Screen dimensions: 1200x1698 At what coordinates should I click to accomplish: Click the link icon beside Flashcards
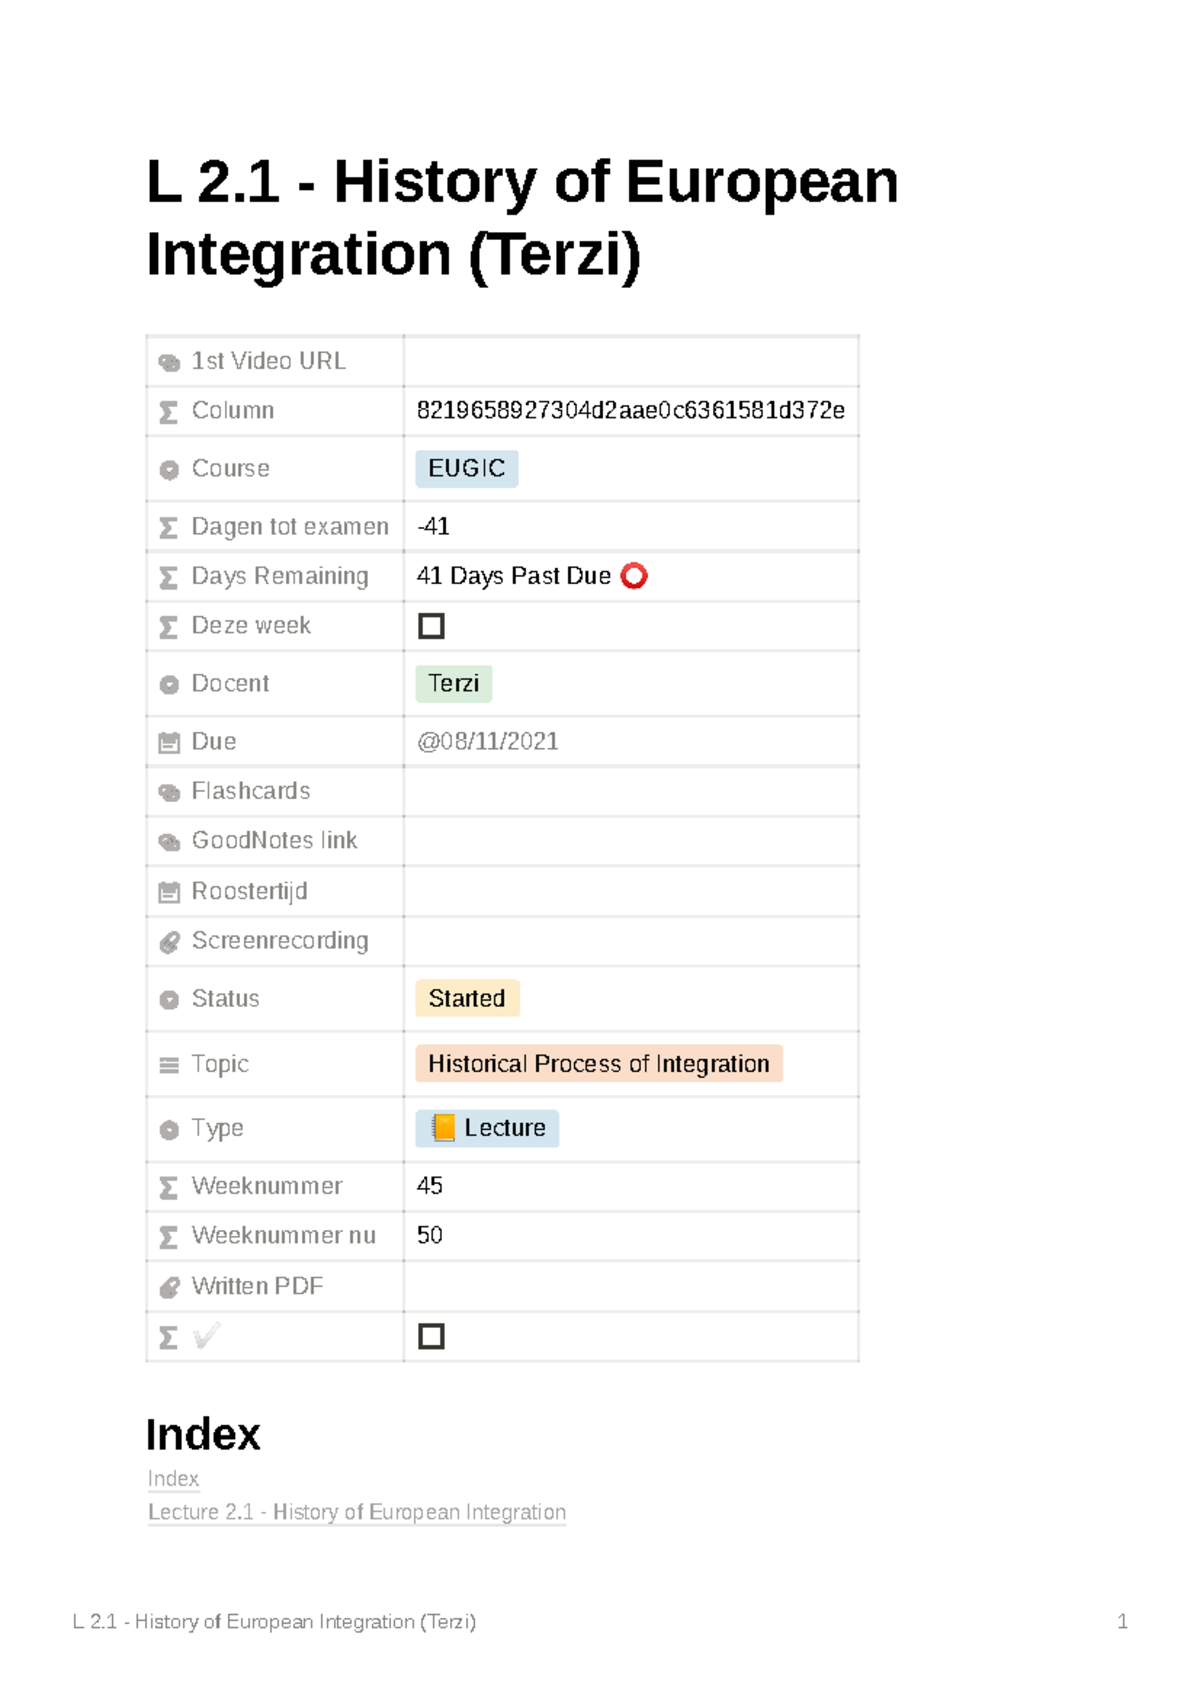click(x=169, y=793)
